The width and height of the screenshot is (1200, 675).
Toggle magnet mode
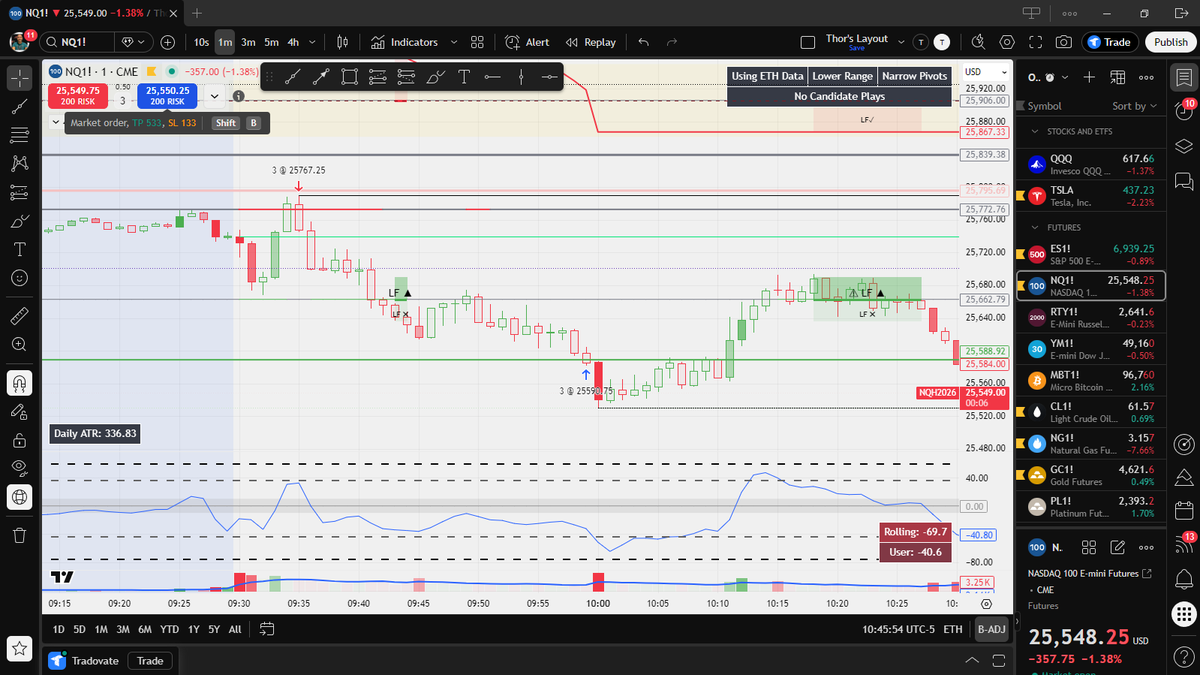(x=19, y=382)
